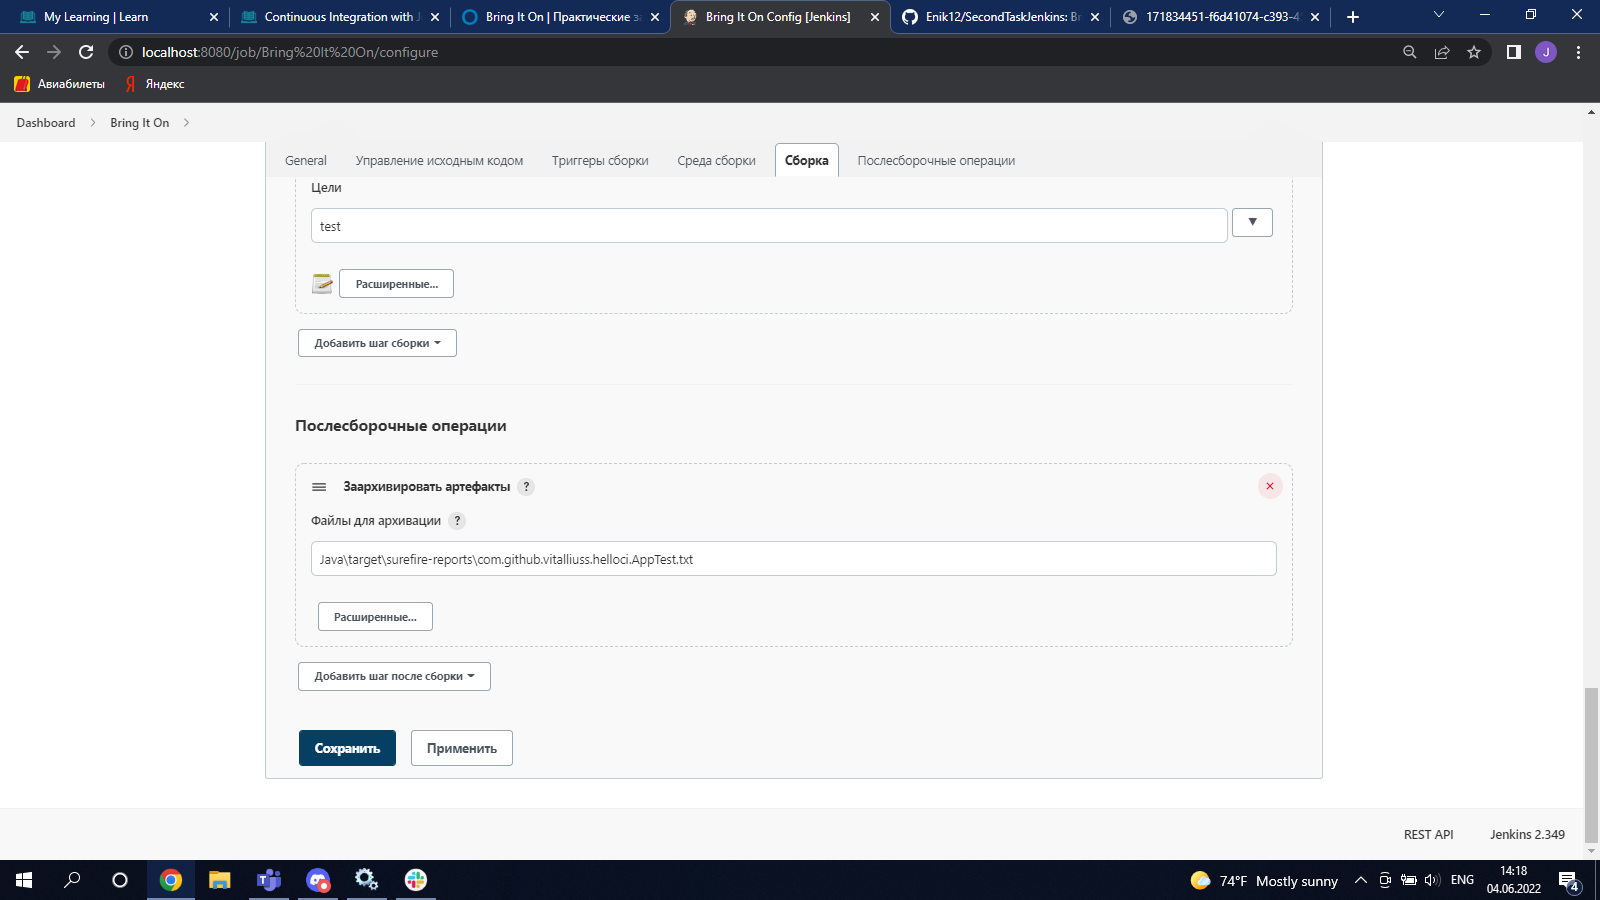Open weather widget 74°F Mostly sunny
The image size is (1600, 900).
pyautogui.click(x=1264, y=880)
